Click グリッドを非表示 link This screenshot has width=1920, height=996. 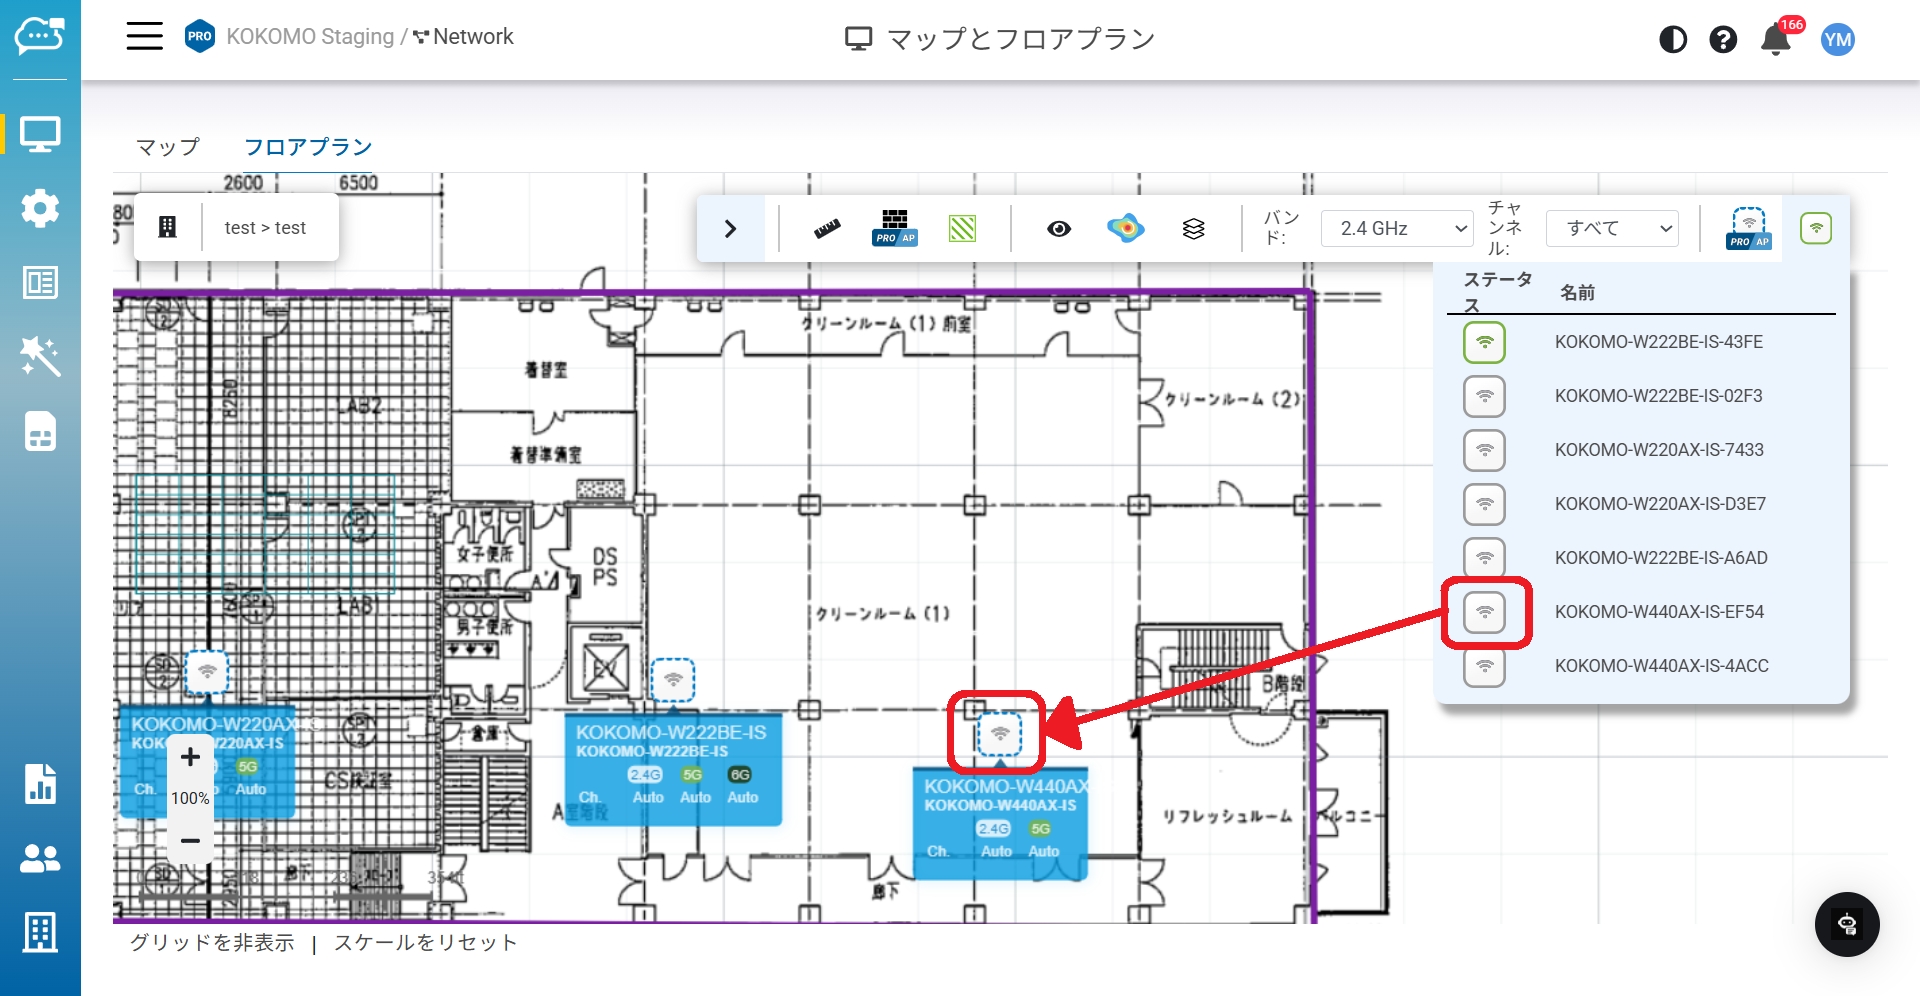[x=212, y=943]
